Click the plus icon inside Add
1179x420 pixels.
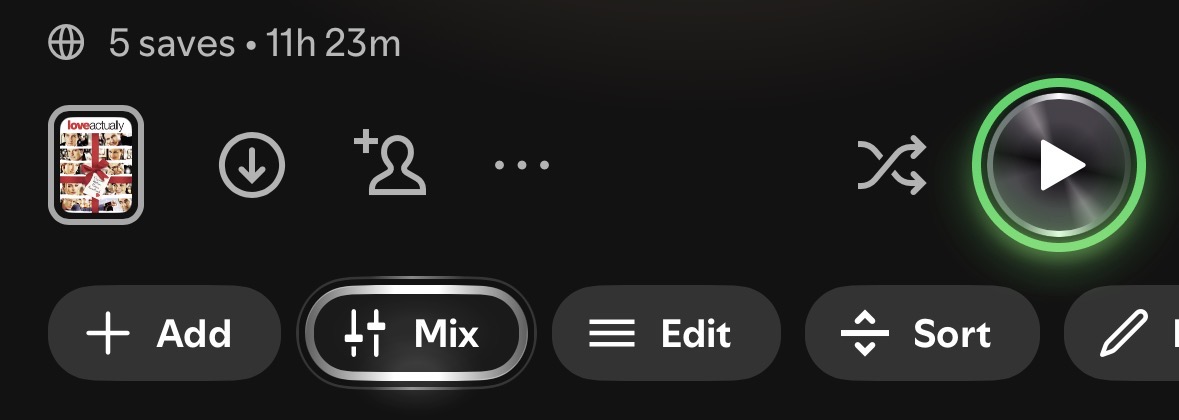pyautogui.click(x=108, y=334)
